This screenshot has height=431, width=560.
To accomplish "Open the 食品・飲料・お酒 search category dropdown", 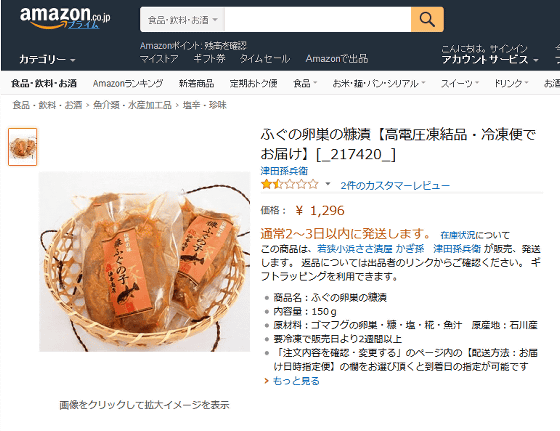I will pyautogui.click(x=182, y=20).
